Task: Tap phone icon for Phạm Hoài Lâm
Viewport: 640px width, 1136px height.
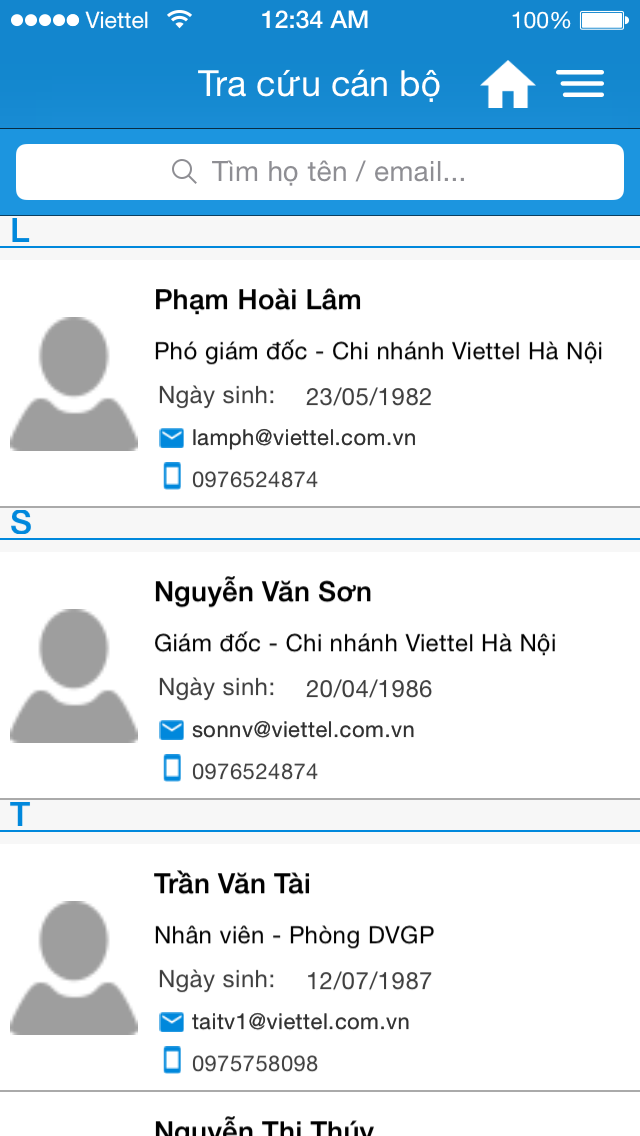Action: 172,477
